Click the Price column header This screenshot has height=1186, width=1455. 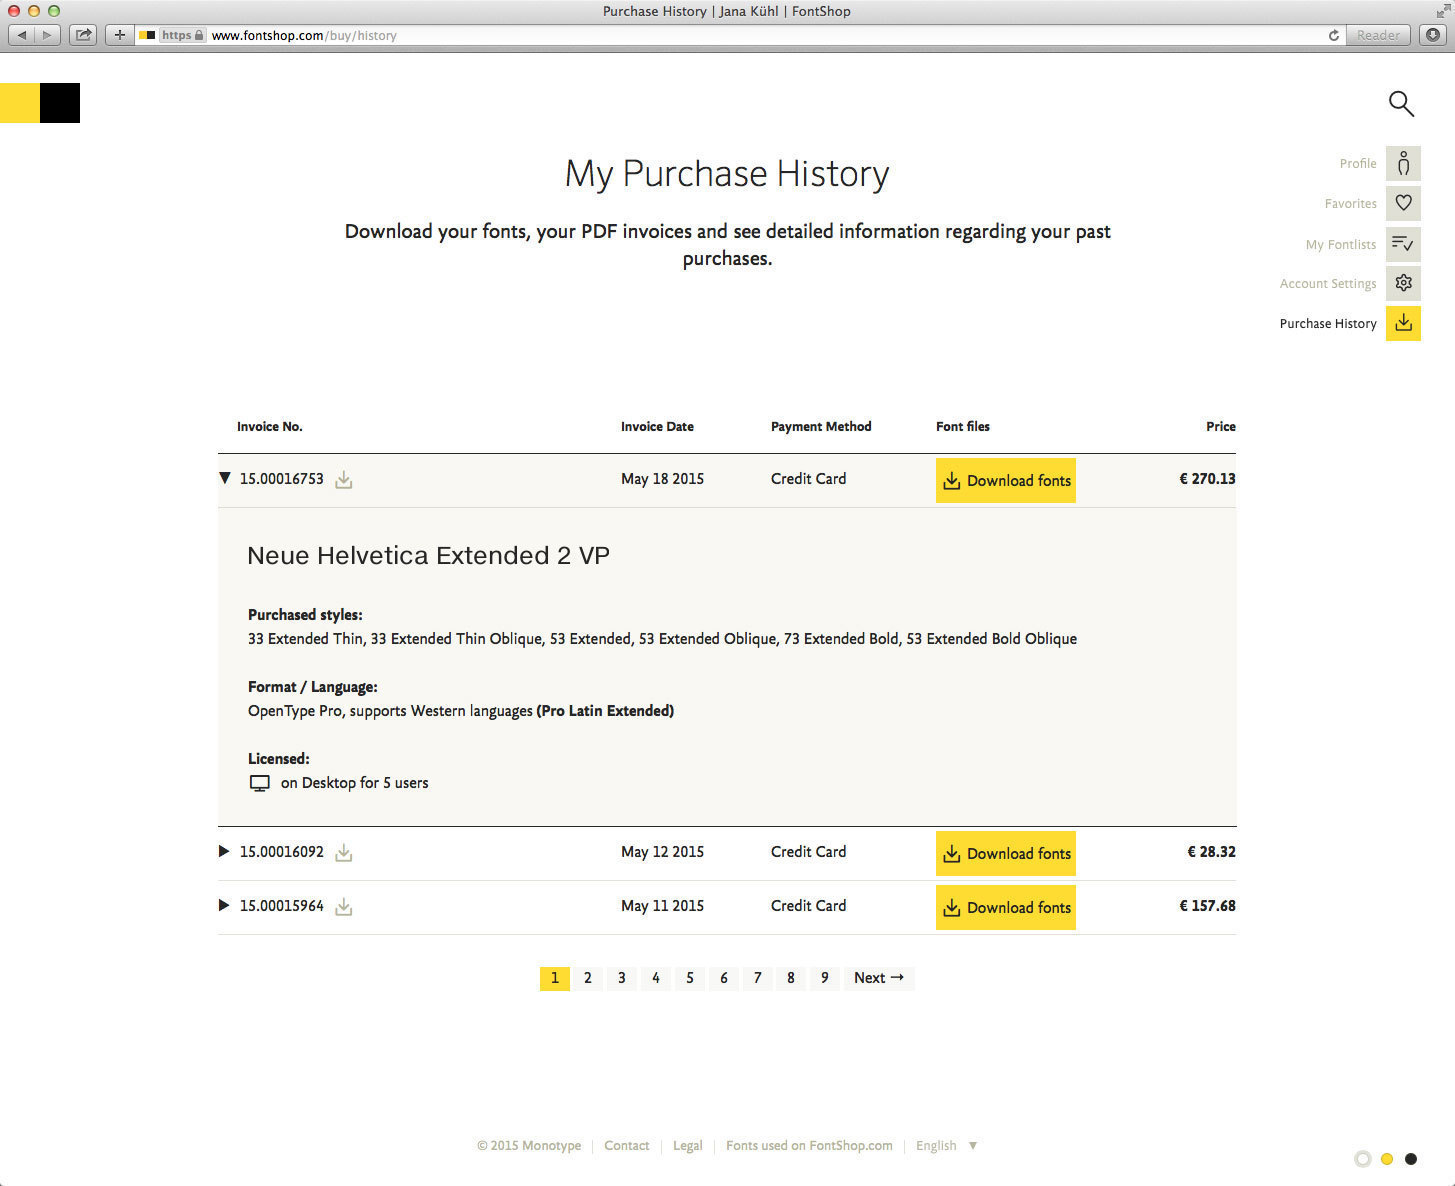click(x=1221, y=427)
